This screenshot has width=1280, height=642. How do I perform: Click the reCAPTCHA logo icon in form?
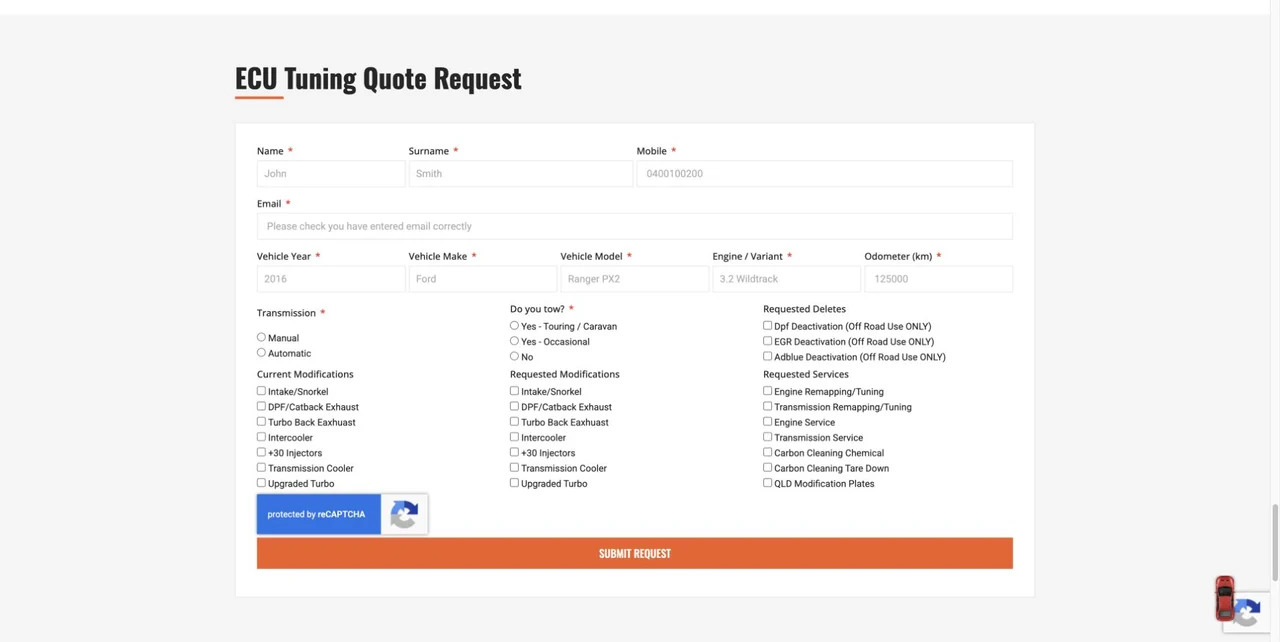404,514
